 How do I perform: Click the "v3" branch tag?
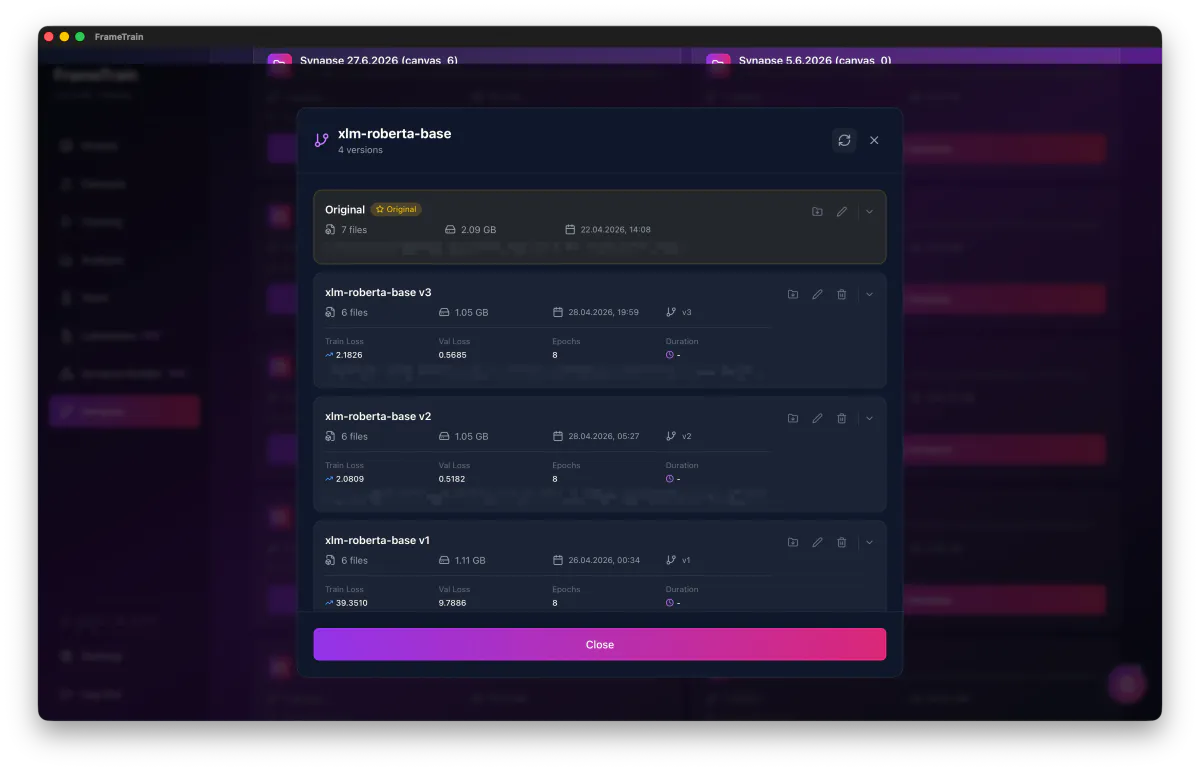[x=679, y=312]
